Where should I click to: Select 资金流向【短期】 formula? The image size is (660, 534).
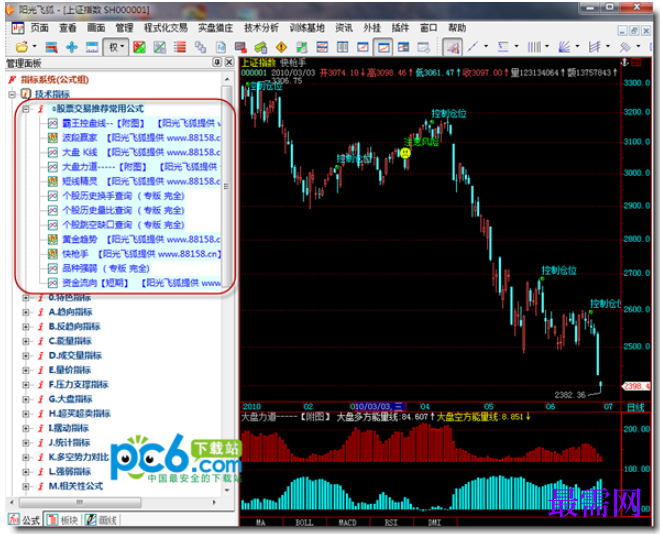141,283
